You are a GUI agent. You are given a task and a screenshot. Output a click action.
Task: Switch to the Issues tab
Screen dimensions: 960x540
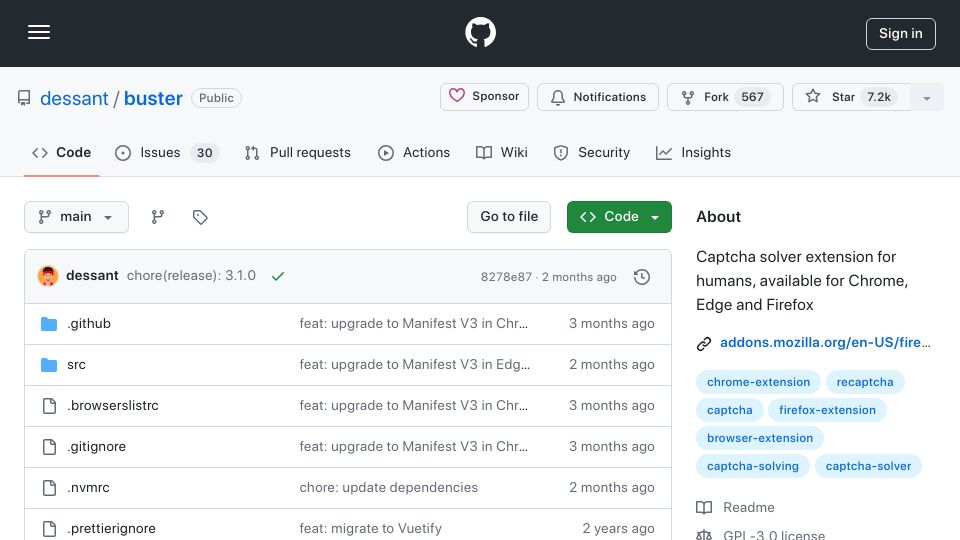(x=166, y=152)
